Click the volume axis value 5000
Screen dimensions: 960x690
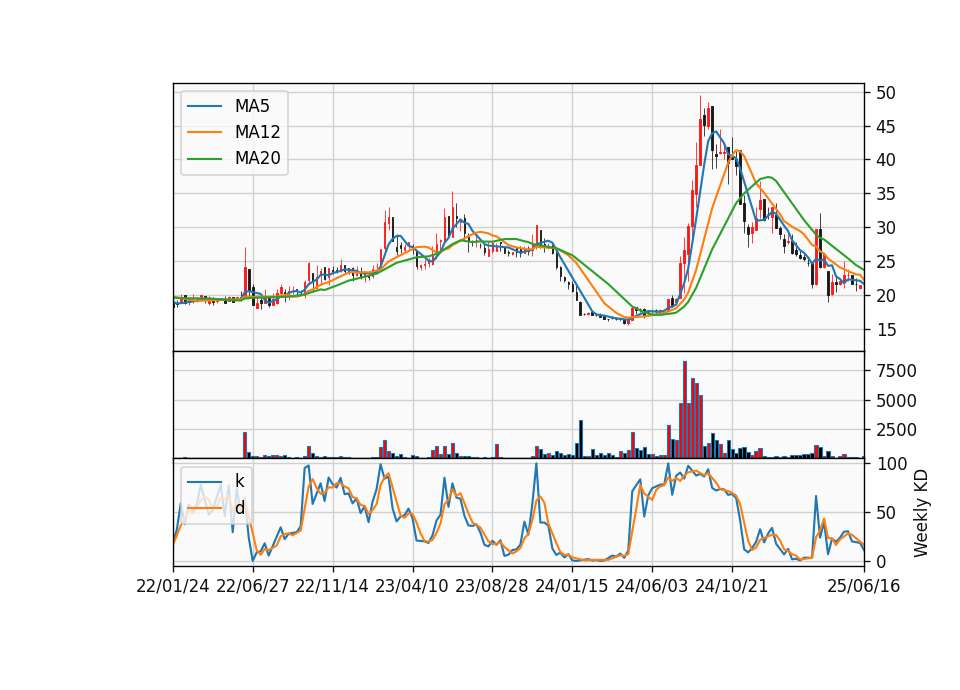pyautogui.click(x=896, y=401)
